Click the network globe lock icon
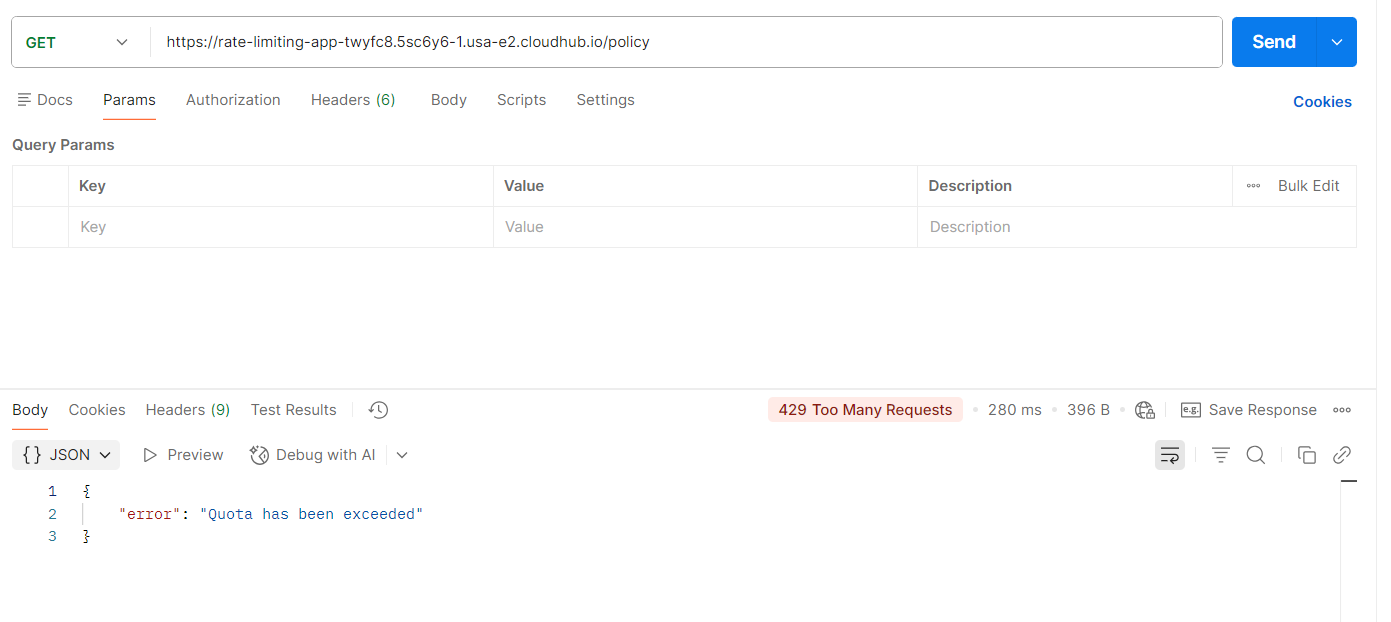The width and height of the screenshot is (1391, 622). (1145, 410)
